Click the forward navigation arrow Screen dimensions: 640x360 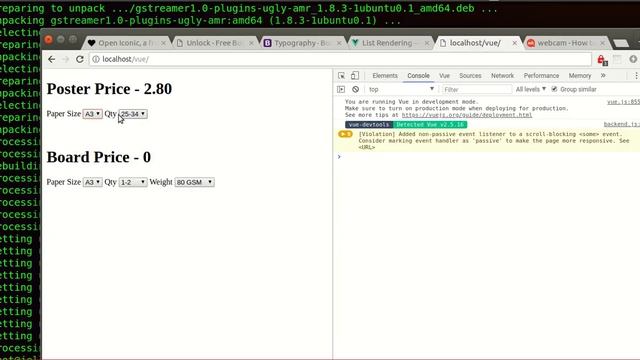coord(65,59)
